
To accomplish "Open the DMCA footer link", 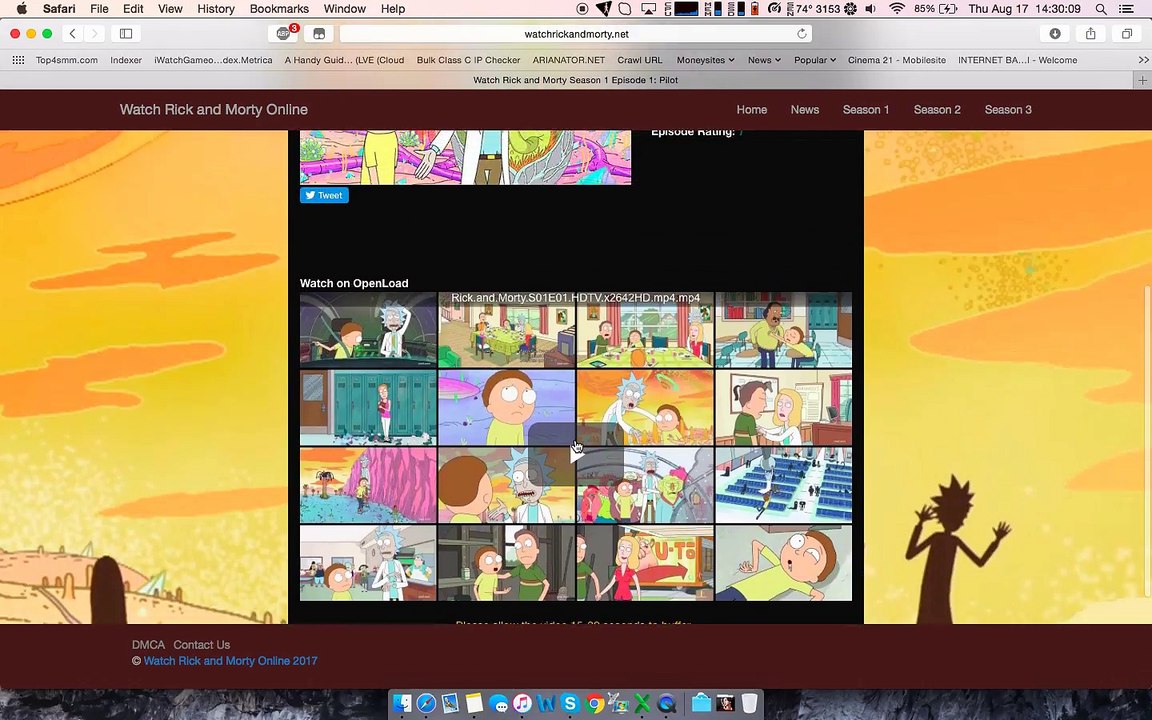I will [x=148, y=644].
